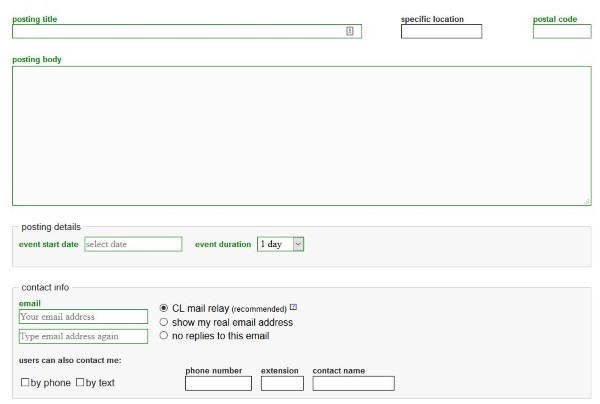Focus the Type email address again field
Viewport: 600px width, 404px height.
tap(83, 337)
